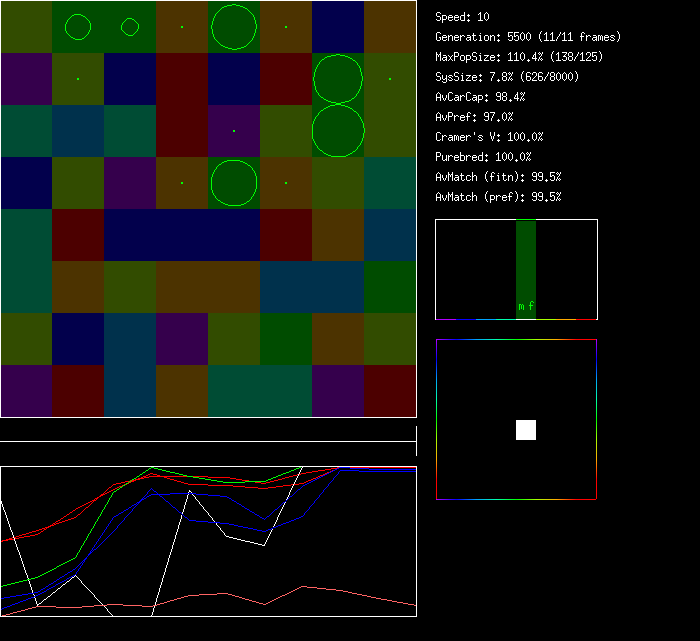Viewport: 700px width, 641px height.
Task: Click the tall green bar in the histogram panel
Action: (x=526, y=262)
